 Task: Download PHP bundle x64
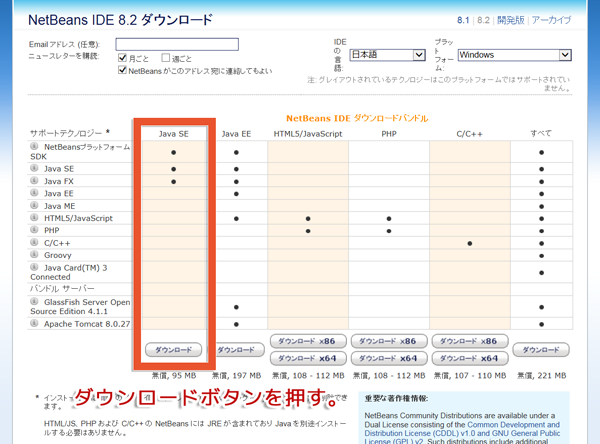coord(389,358)
